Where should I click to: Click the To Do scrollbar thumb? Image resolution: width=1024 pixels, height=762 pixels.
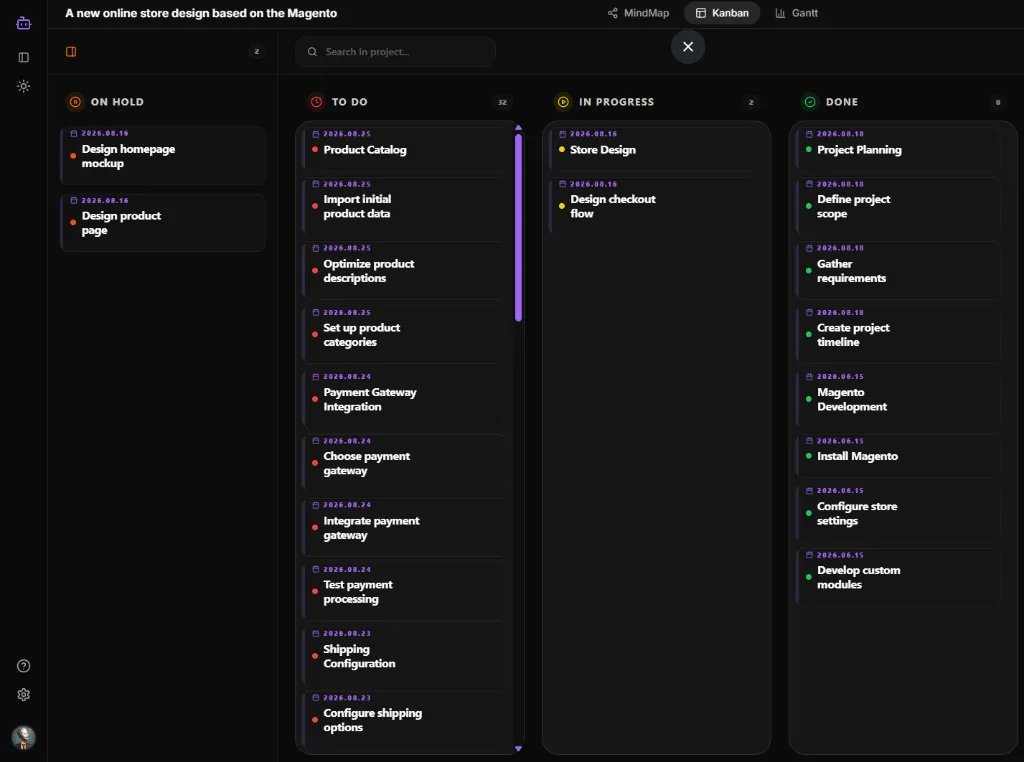point(518,227)
